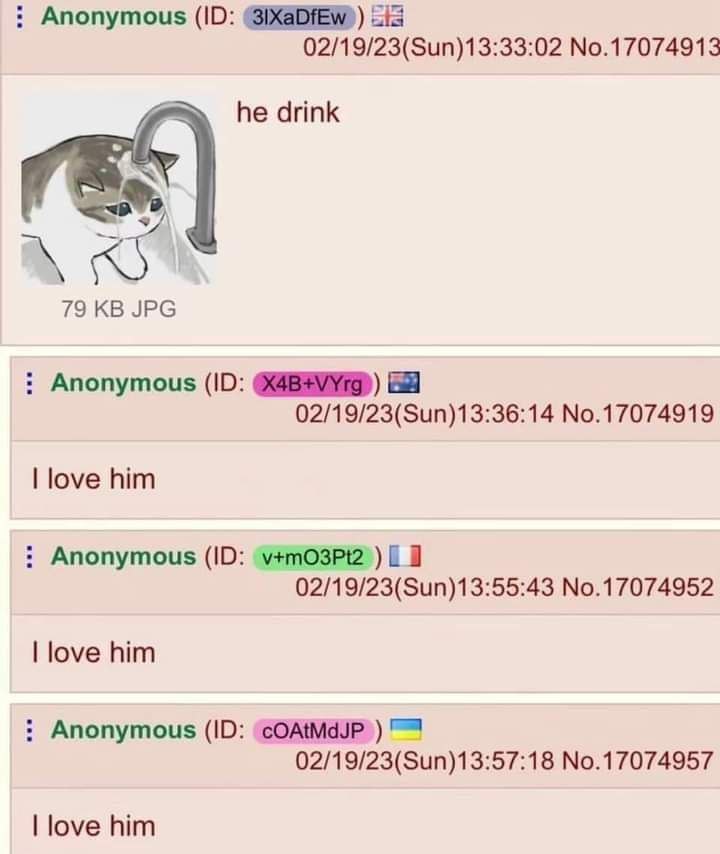Click post number No.17074919
The height and width of the screenshot is (854, 720).
(x=637, y=414)
